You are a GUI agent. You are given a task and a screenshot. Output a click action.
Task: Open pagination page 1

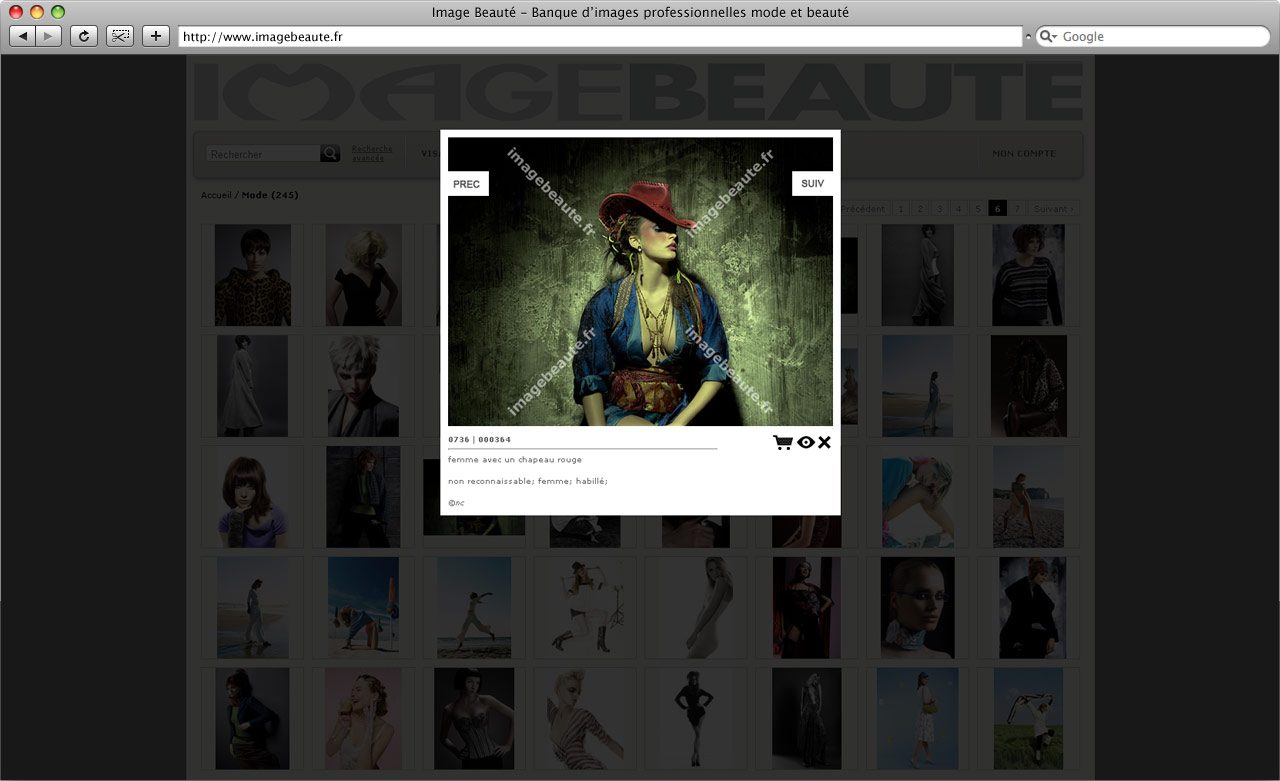pos(901,209)
